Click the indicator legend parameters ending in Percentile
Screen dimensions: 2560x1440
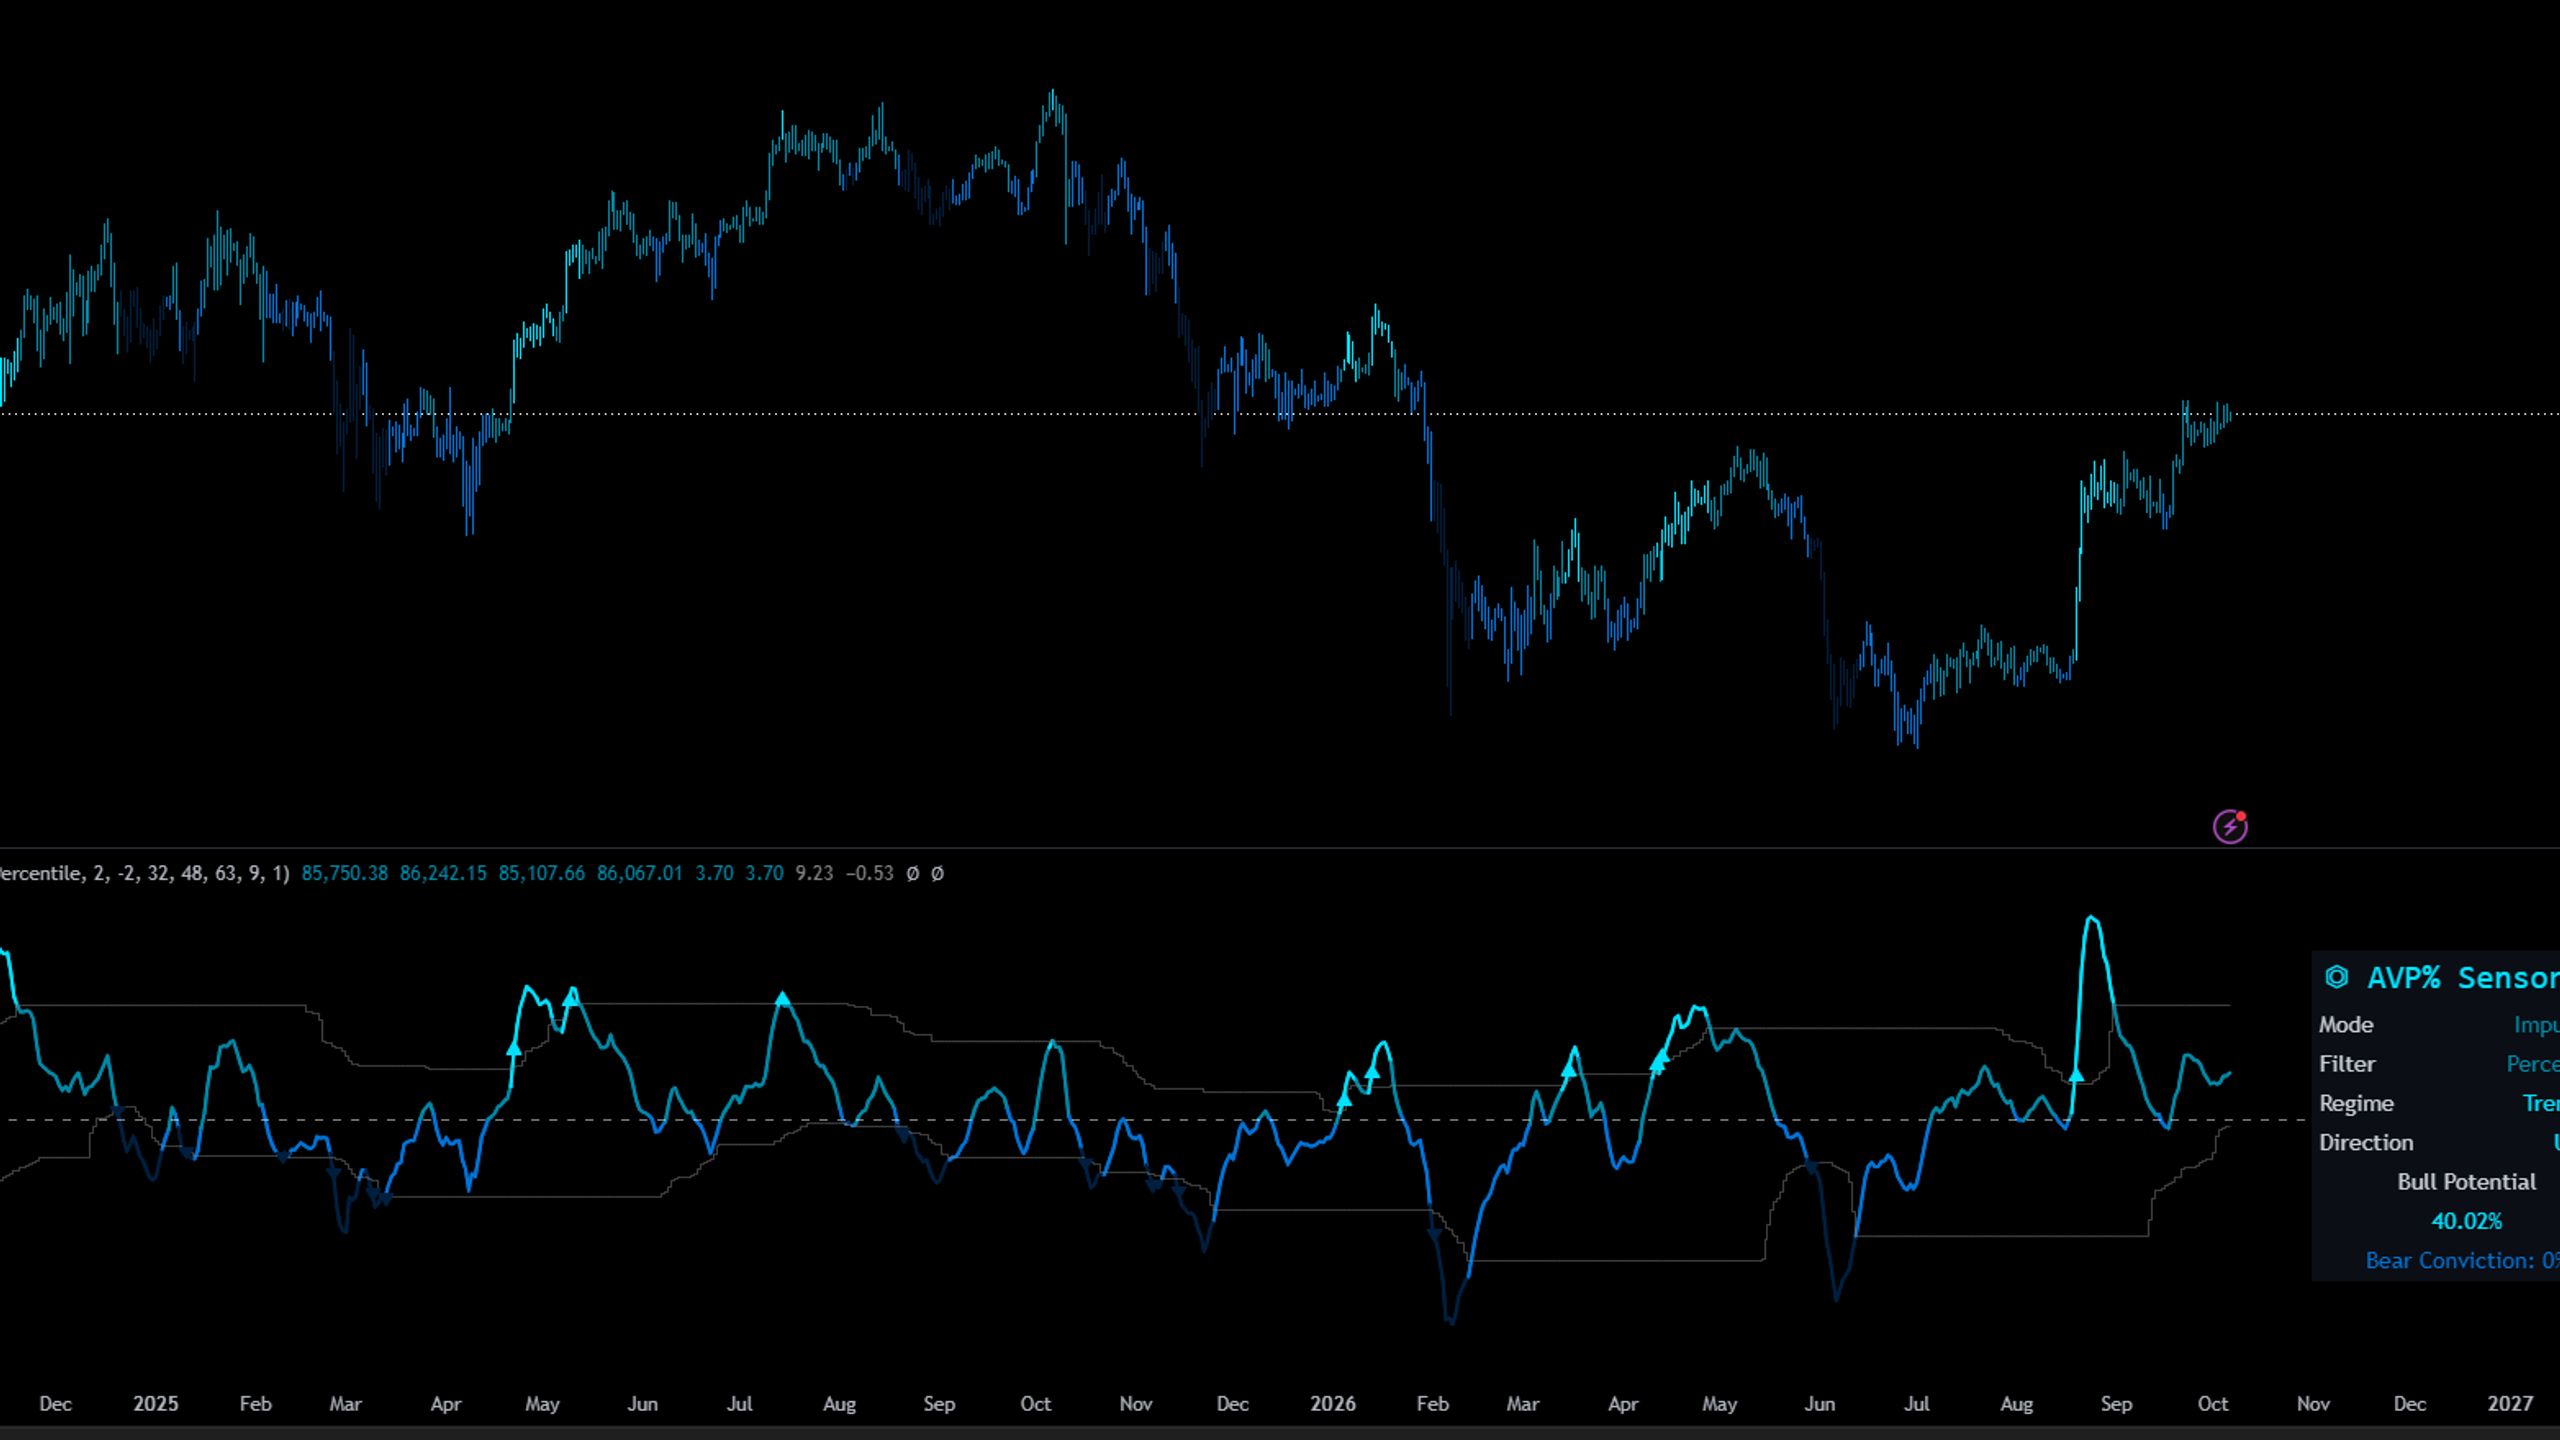[x=144, y=873]
